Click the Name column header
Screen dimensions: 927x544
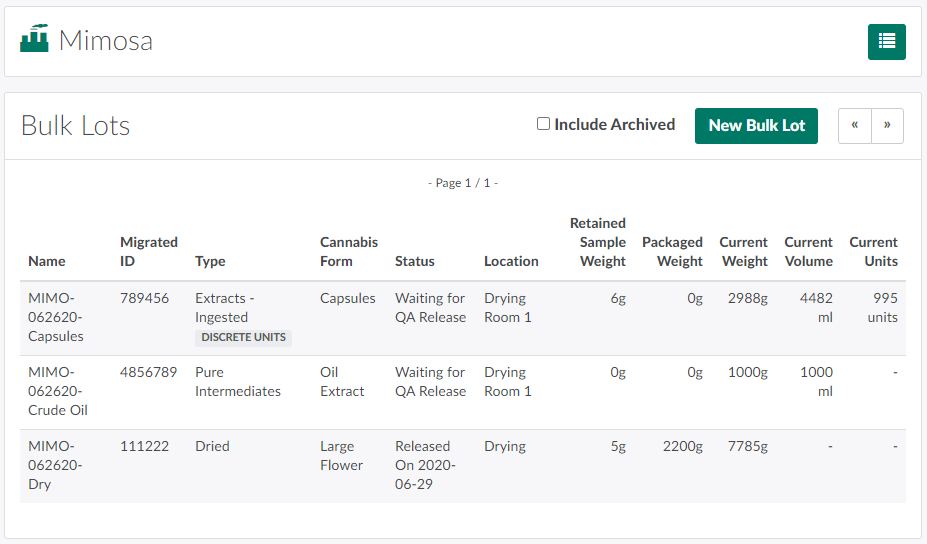pos(47,261)
